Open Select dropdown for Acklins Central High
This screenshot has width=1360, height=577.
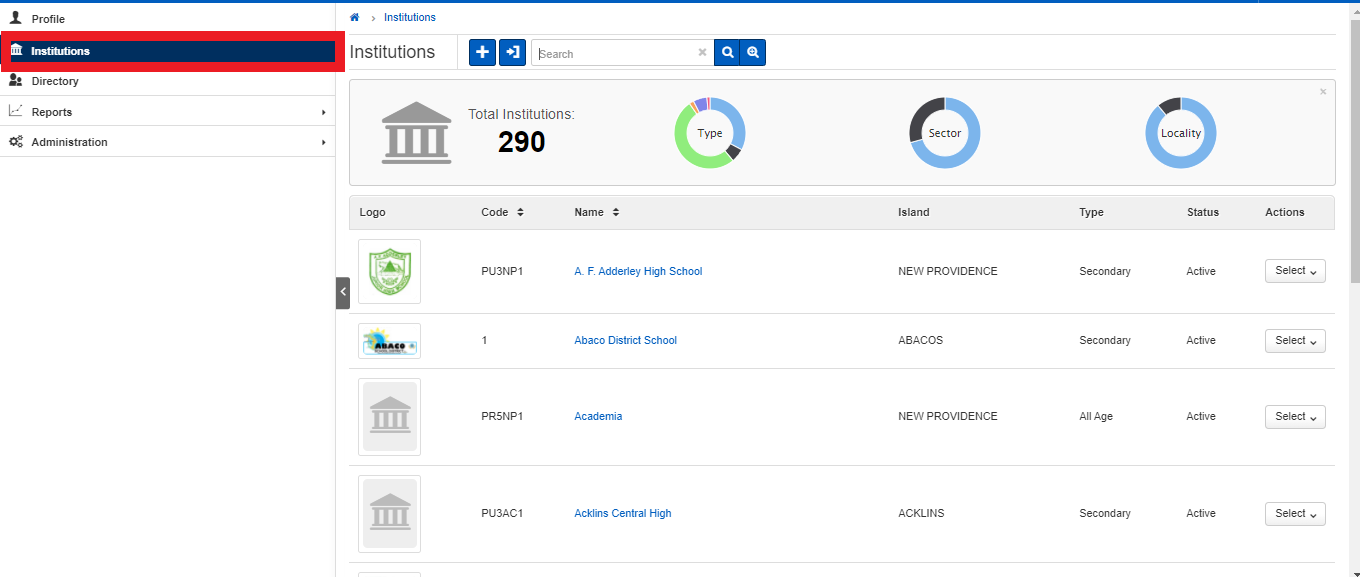click(x=1295, y=514)
